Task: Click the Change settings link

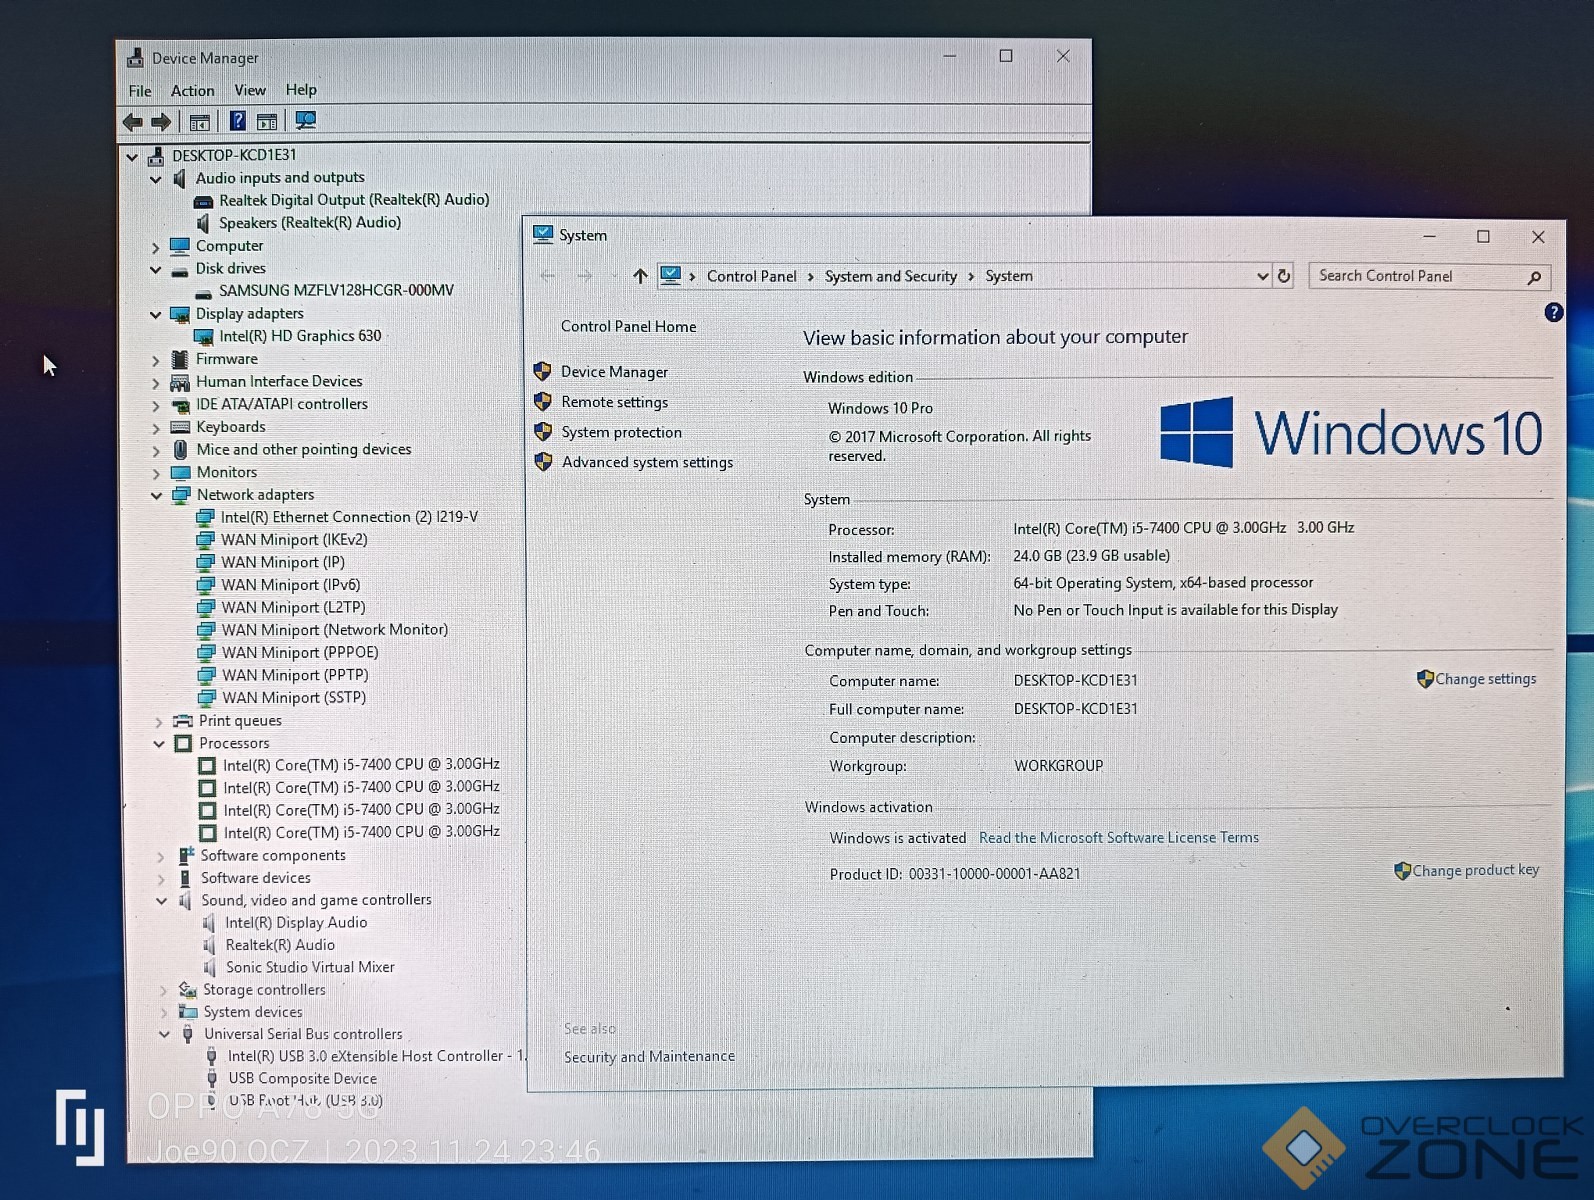Action: point(1485,679)
